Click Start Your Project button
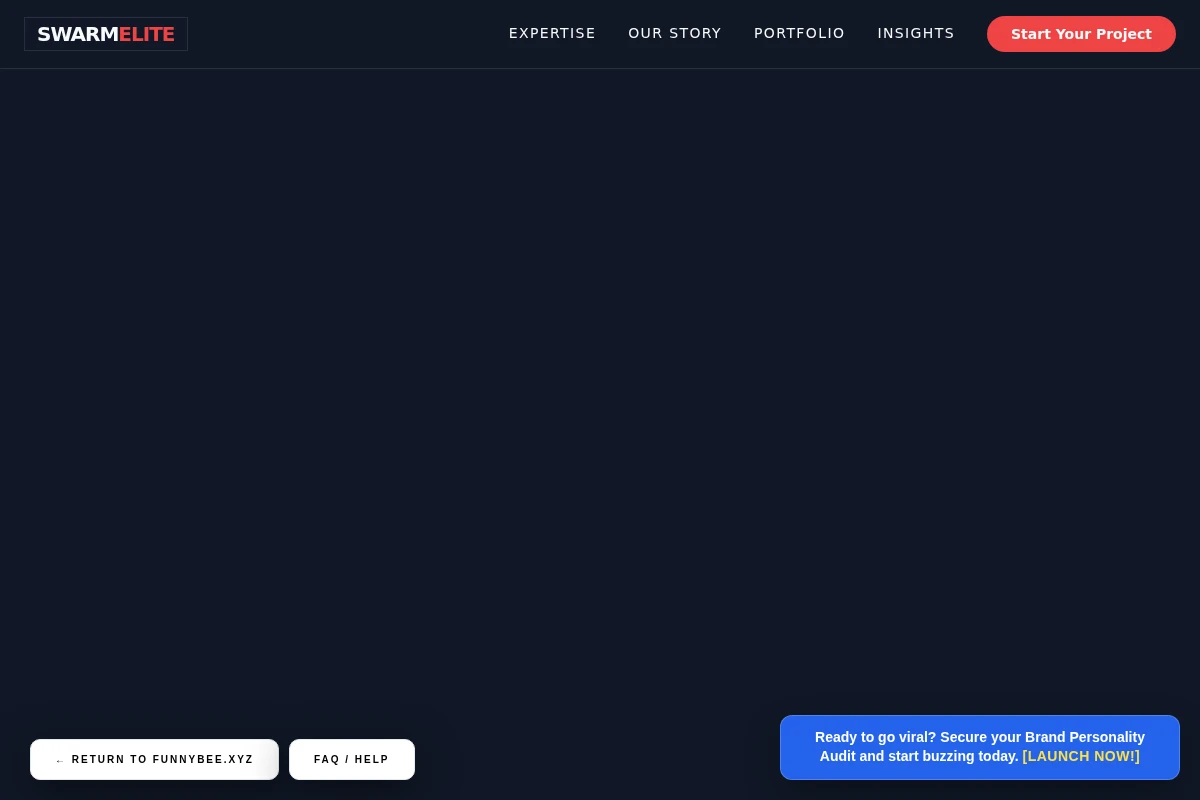 (x=1081, y=34)
